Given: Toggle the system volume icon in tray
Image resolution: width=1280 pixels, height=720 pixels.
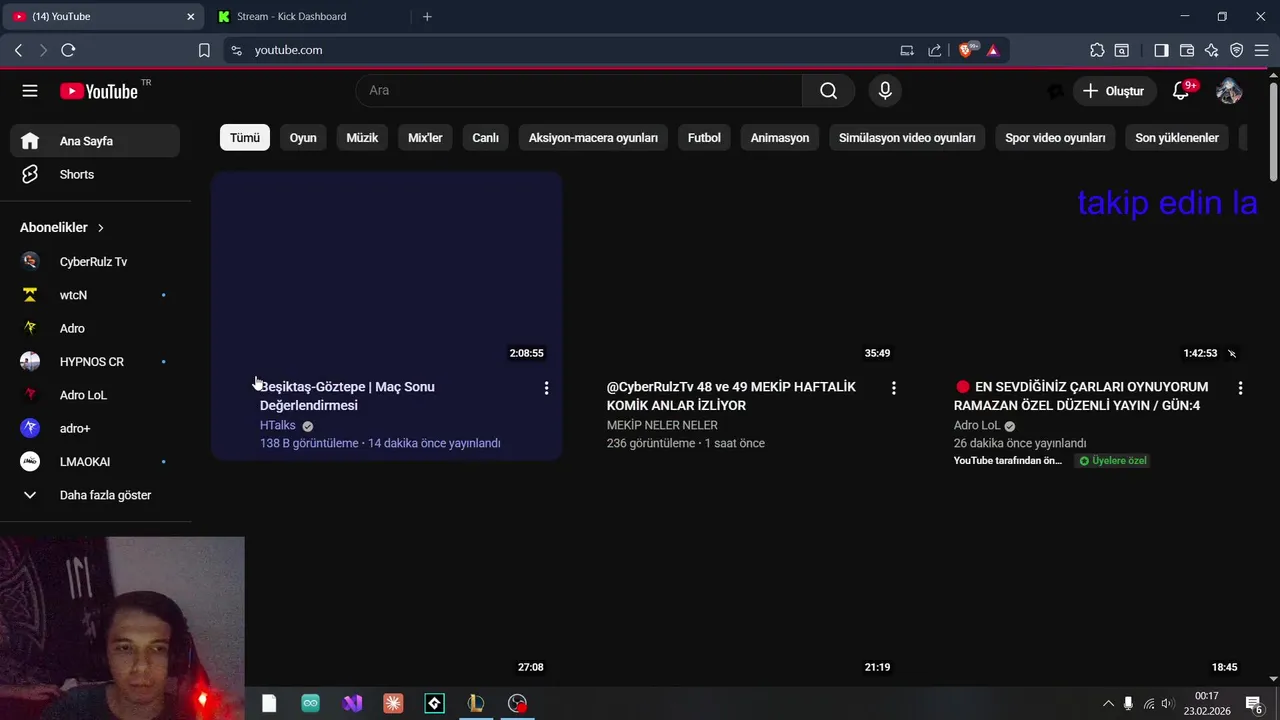Looking at the screenshot, I should [1167, 704].
